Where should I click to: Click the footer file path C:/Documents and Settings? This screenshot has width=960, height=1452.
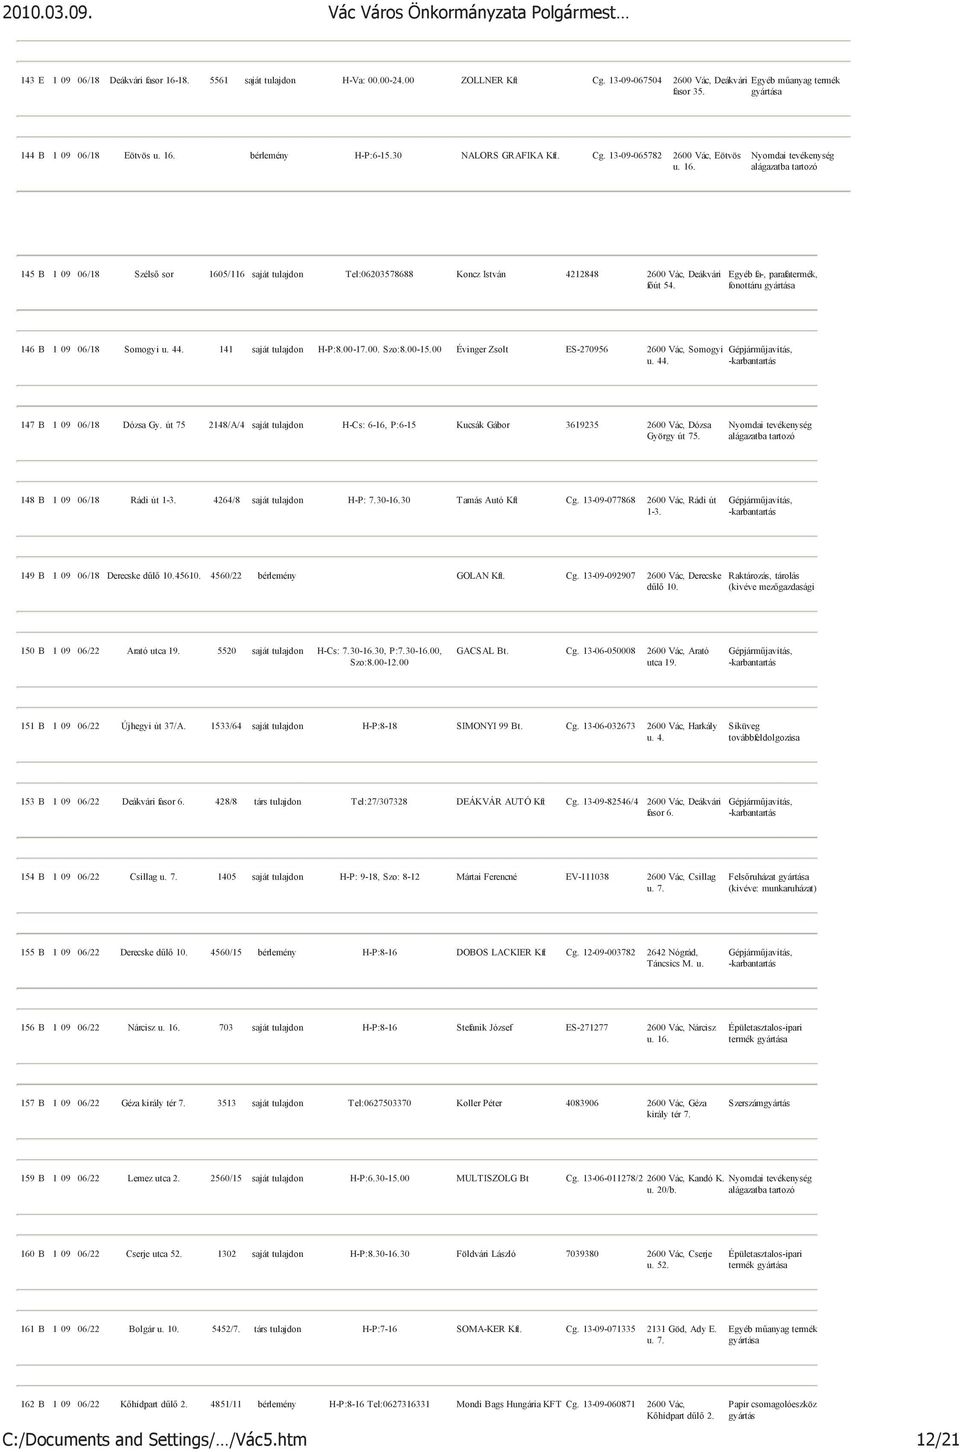154,1440
